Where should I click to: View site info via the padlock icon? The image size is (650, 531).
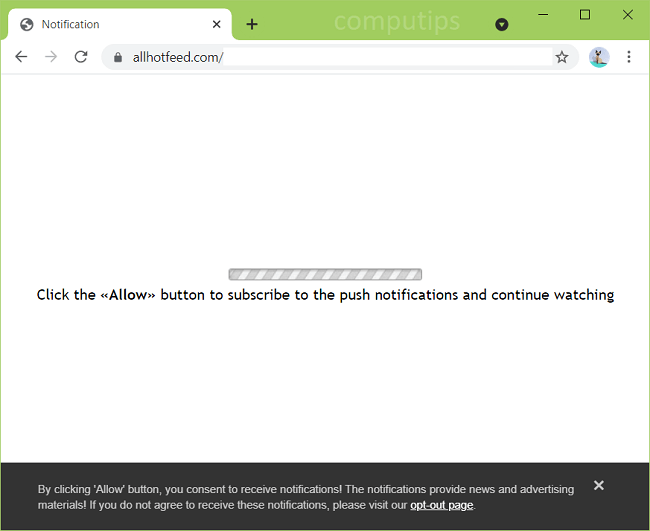point(118,58)
